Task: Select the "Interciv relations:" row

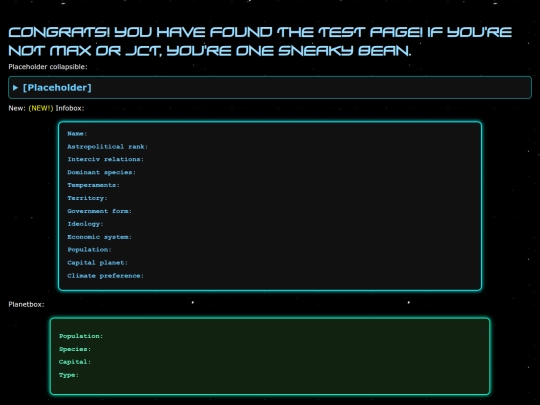Action: [105, 159]
